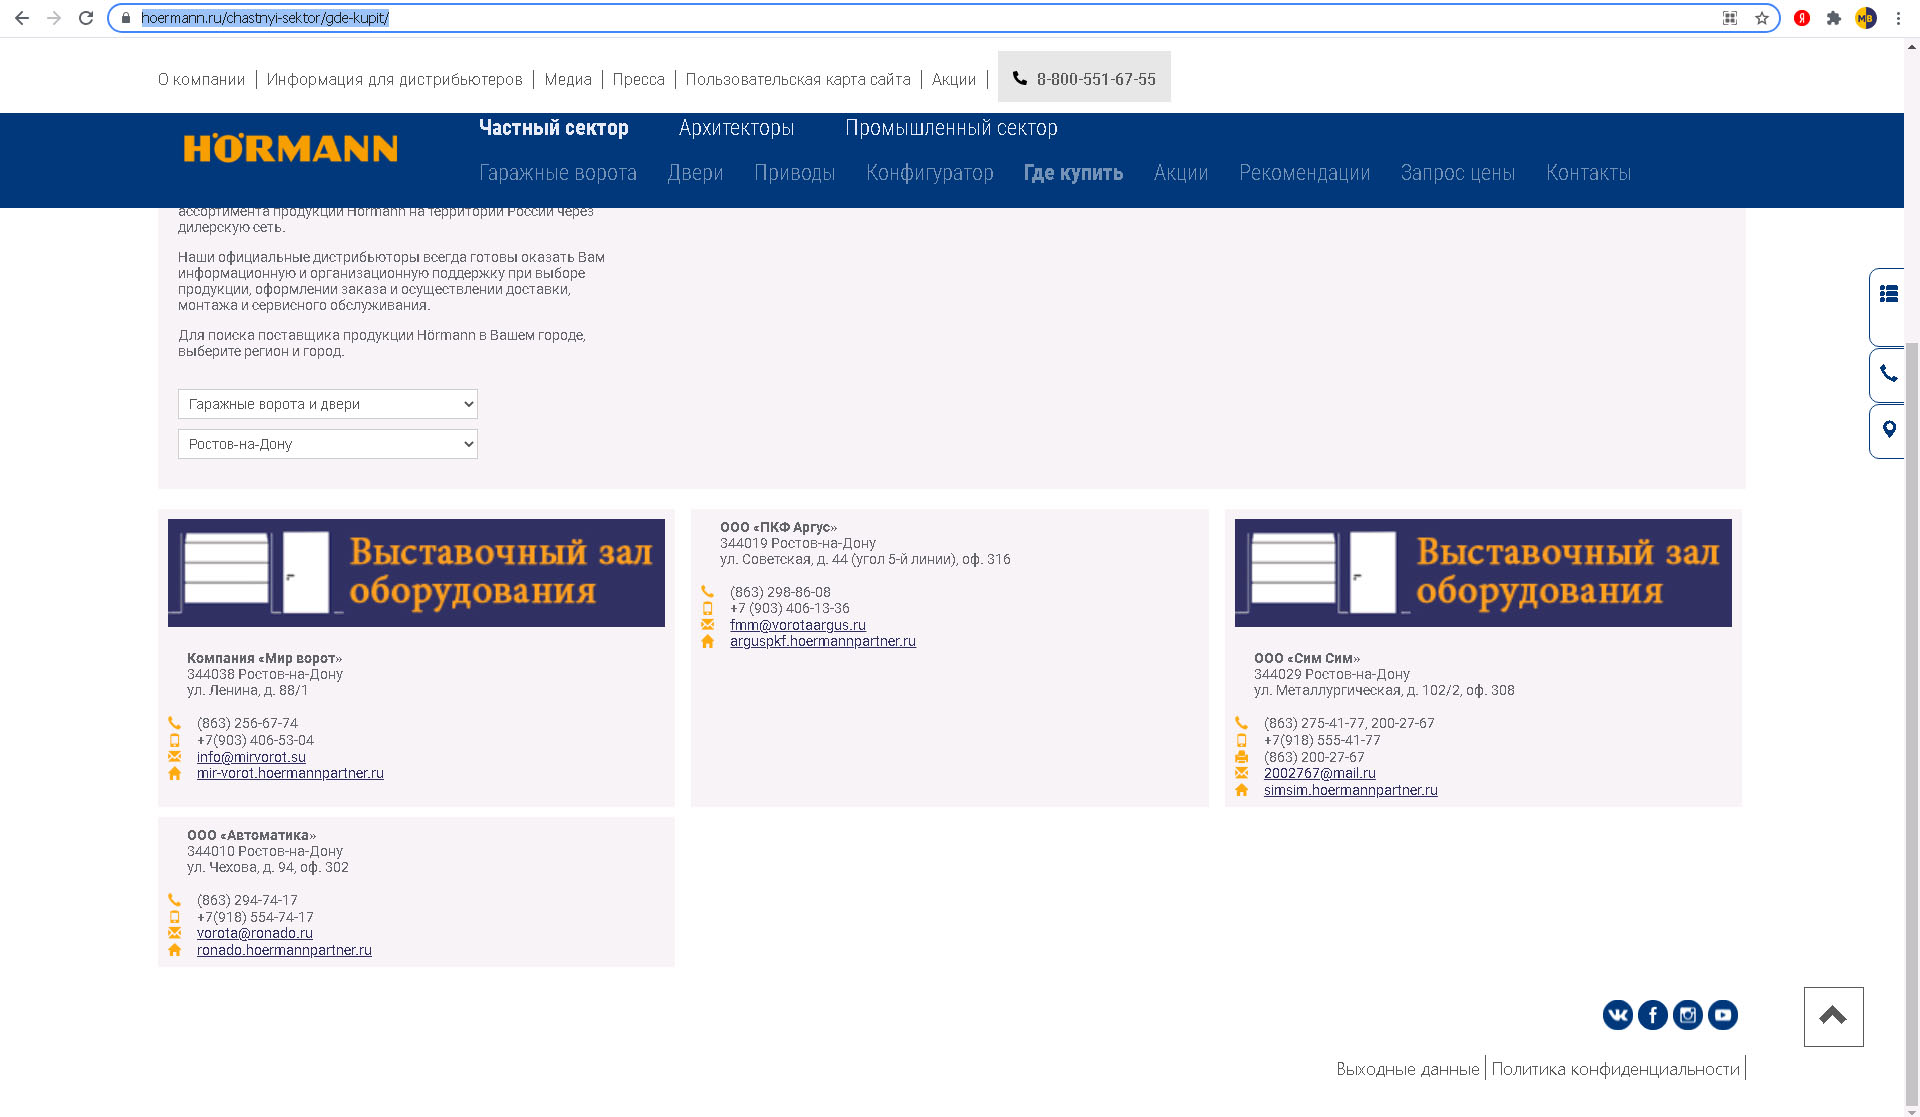Open the Медиа top link
The height and width of the screenshot is (1117, 1920).
coord(568,79)
